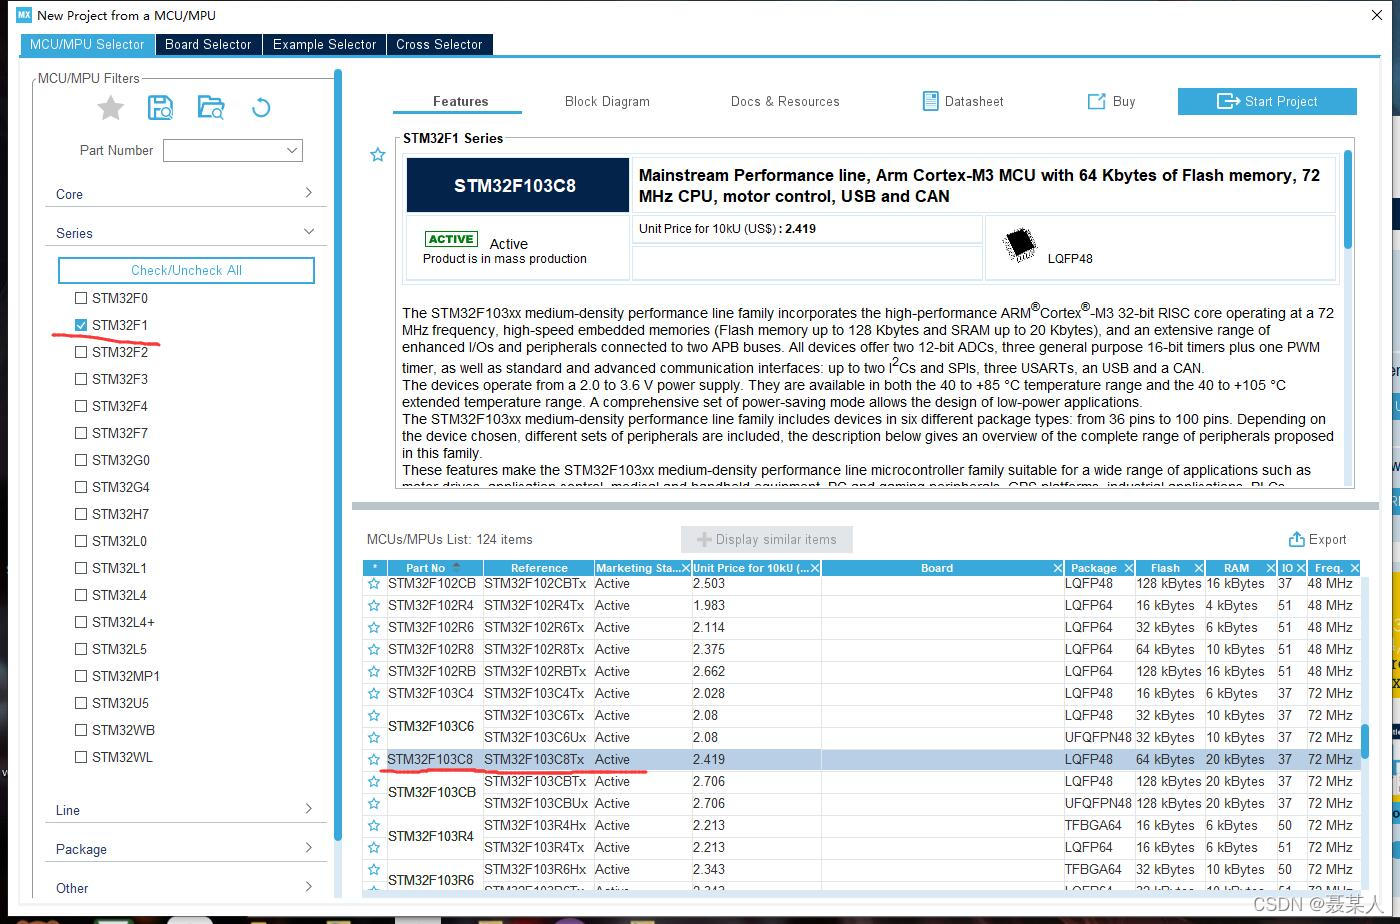Click the Start Project button
The image size is (1400, 924).
point(1267,101)
